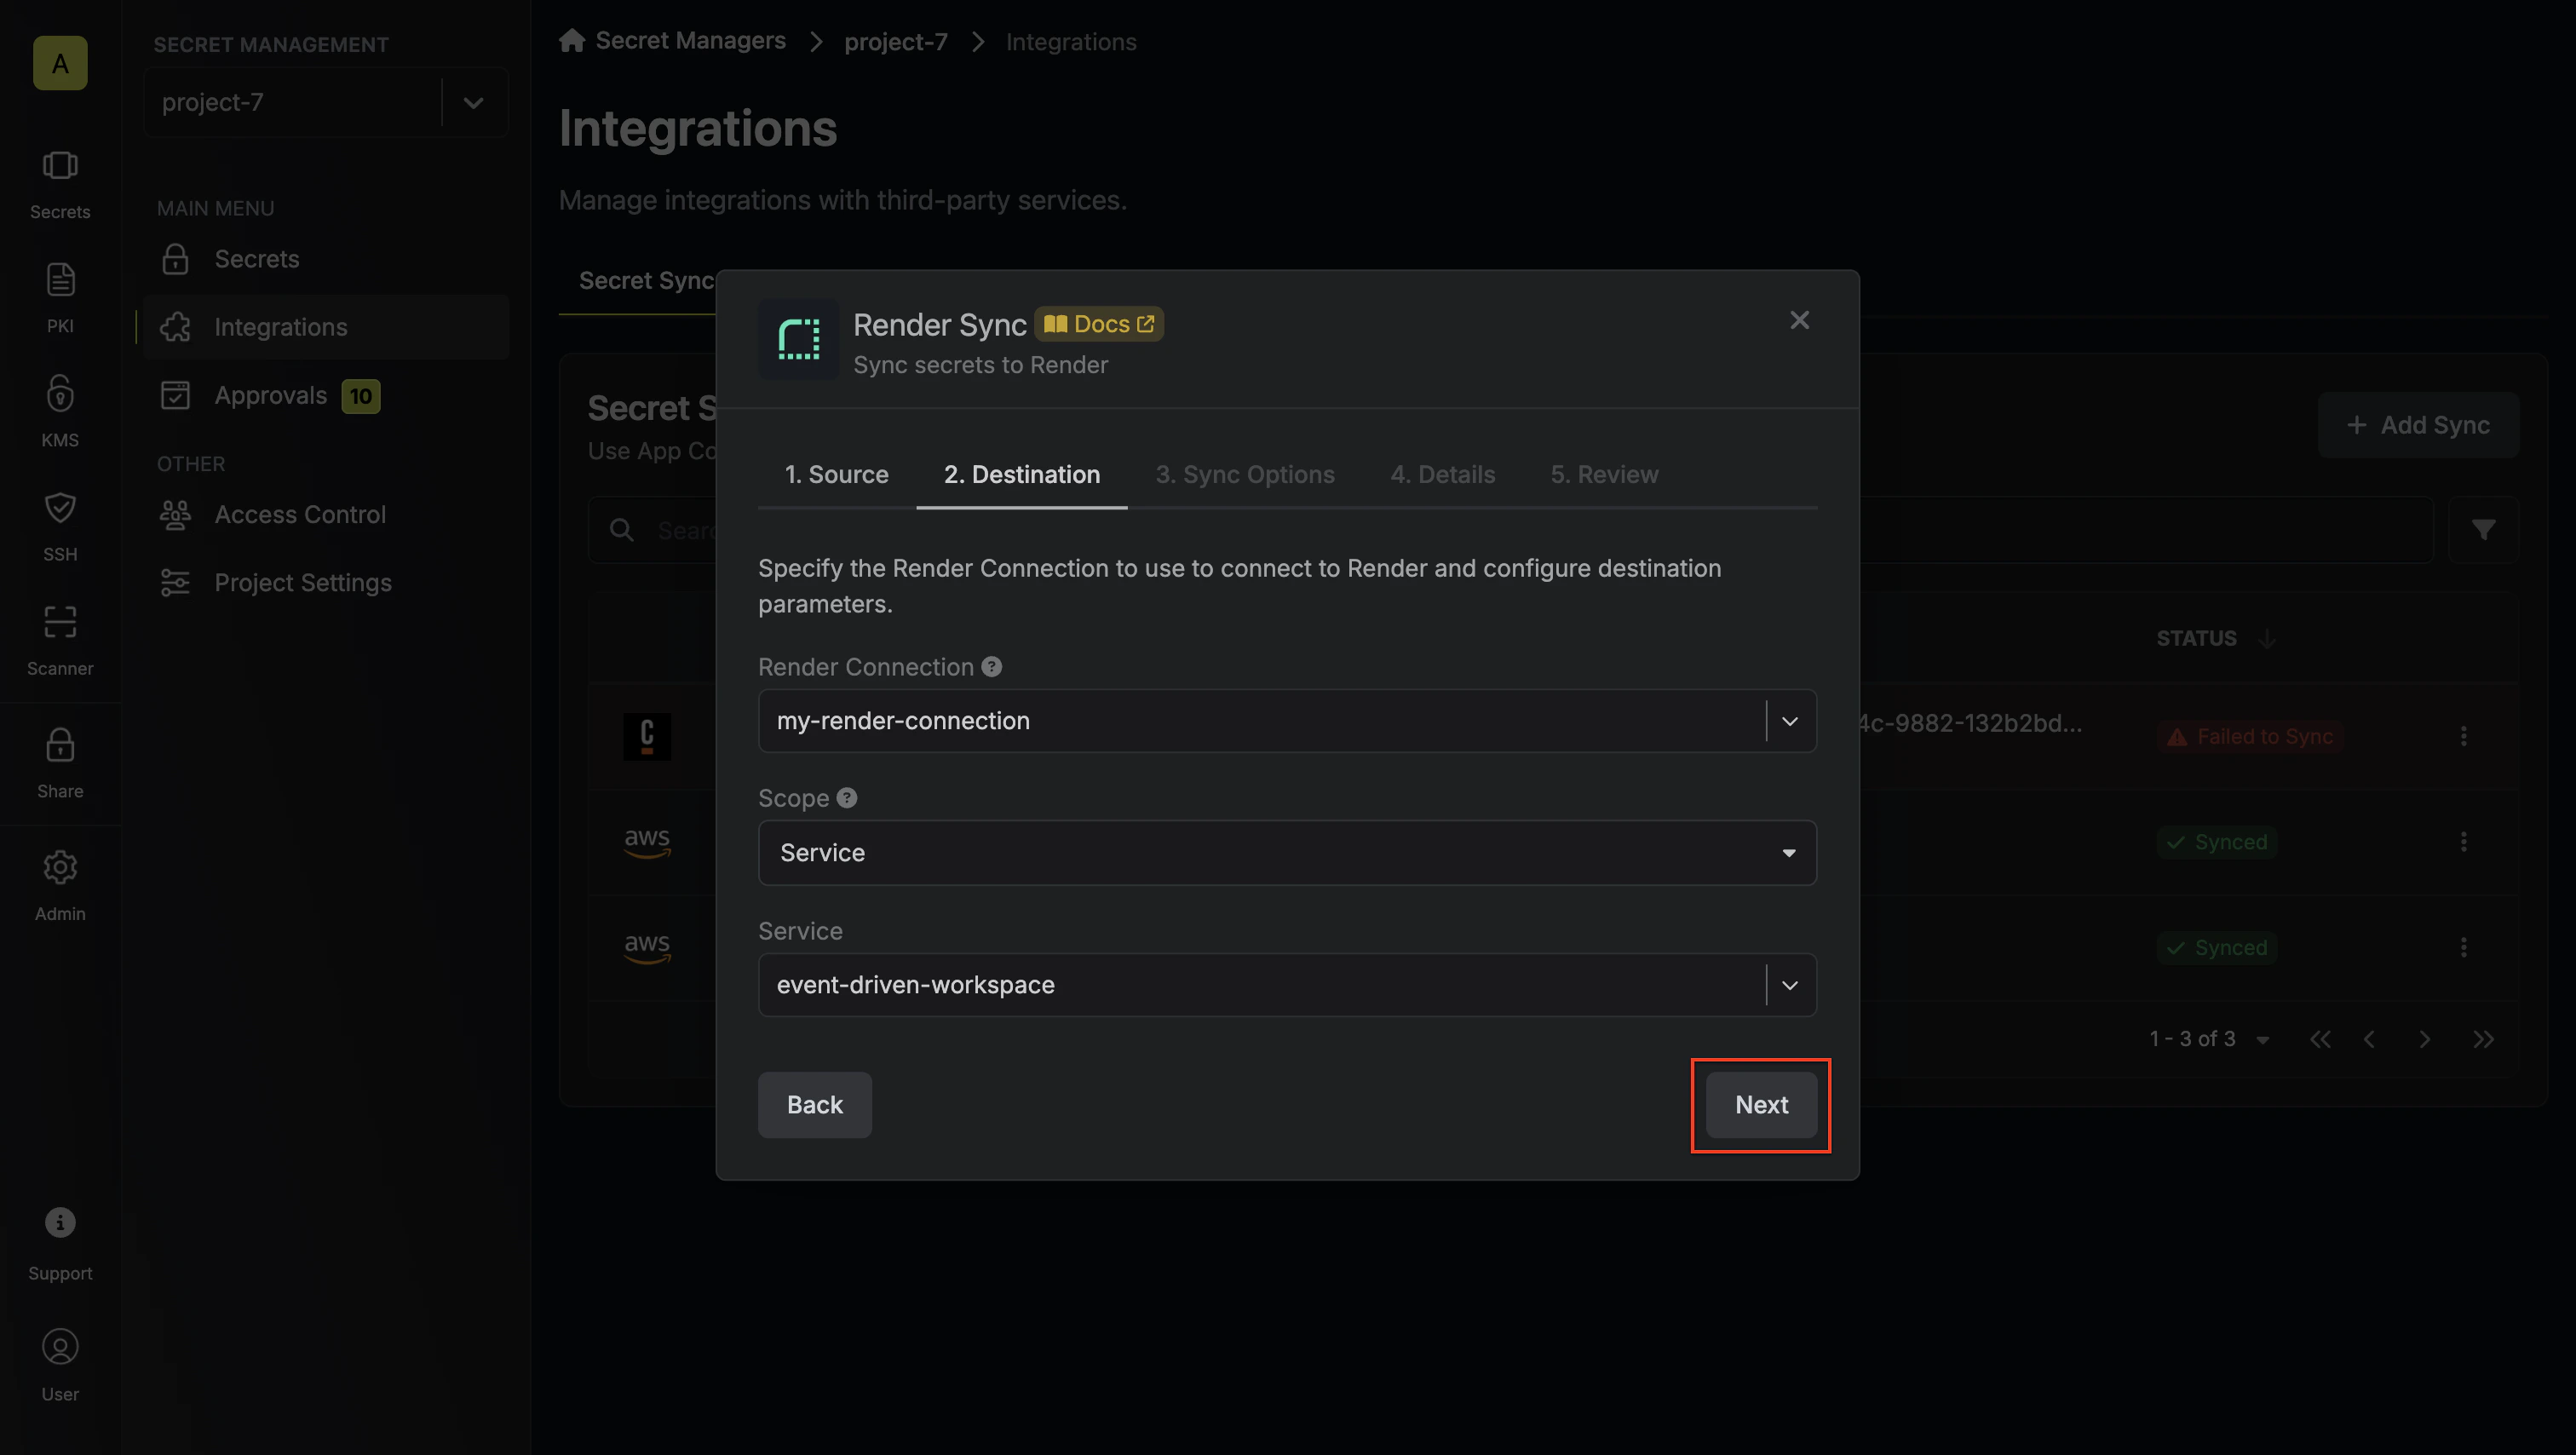Viewport: 2576px width, 1455px height.
Task: Open the SSH section icon
Action: tap(60, 526)
